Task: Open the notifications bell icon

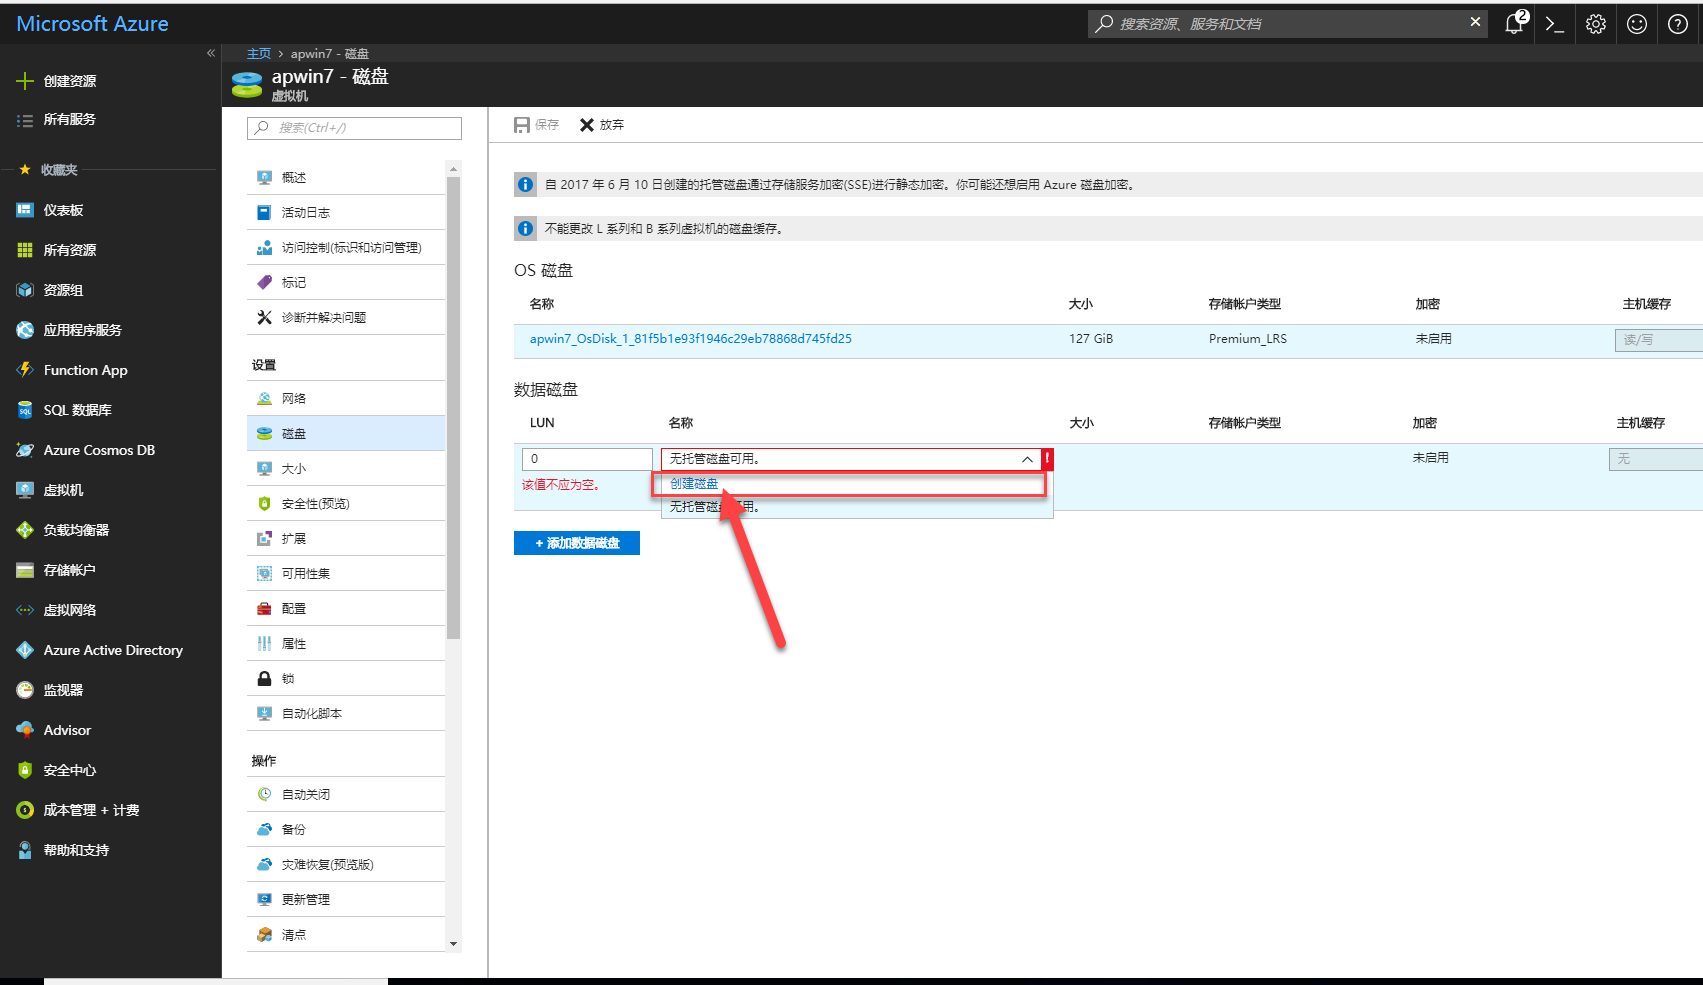Action: [1514, 24]
